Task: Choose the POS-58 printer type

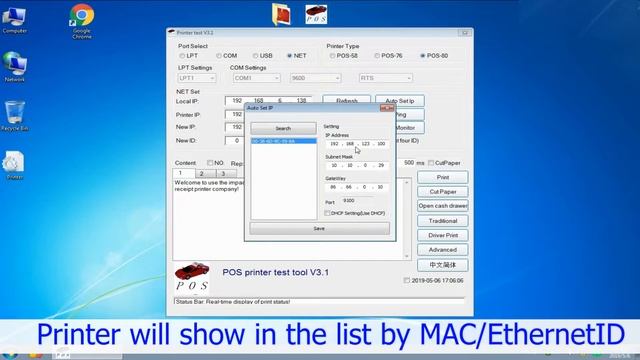Action: click(332, 56)
